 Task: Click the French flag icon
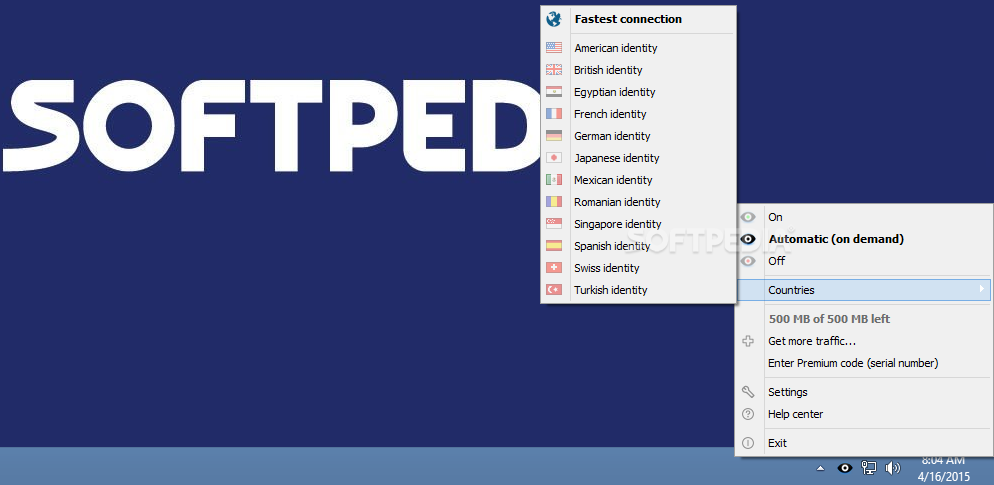(553, 113)
